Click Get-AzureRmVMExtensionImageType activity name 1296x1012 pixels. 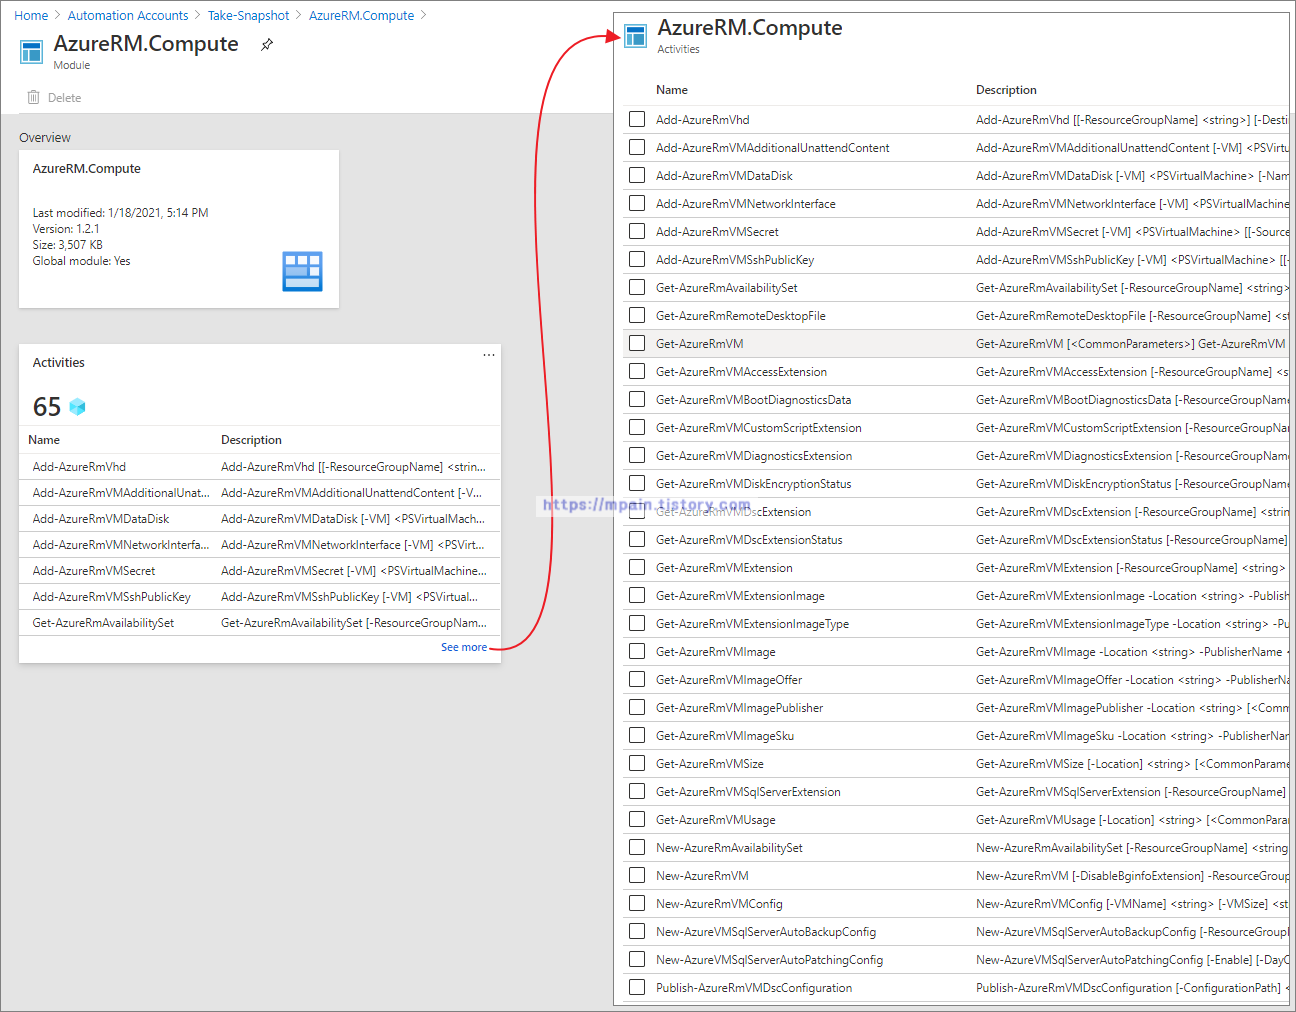(x=752, y=623)
